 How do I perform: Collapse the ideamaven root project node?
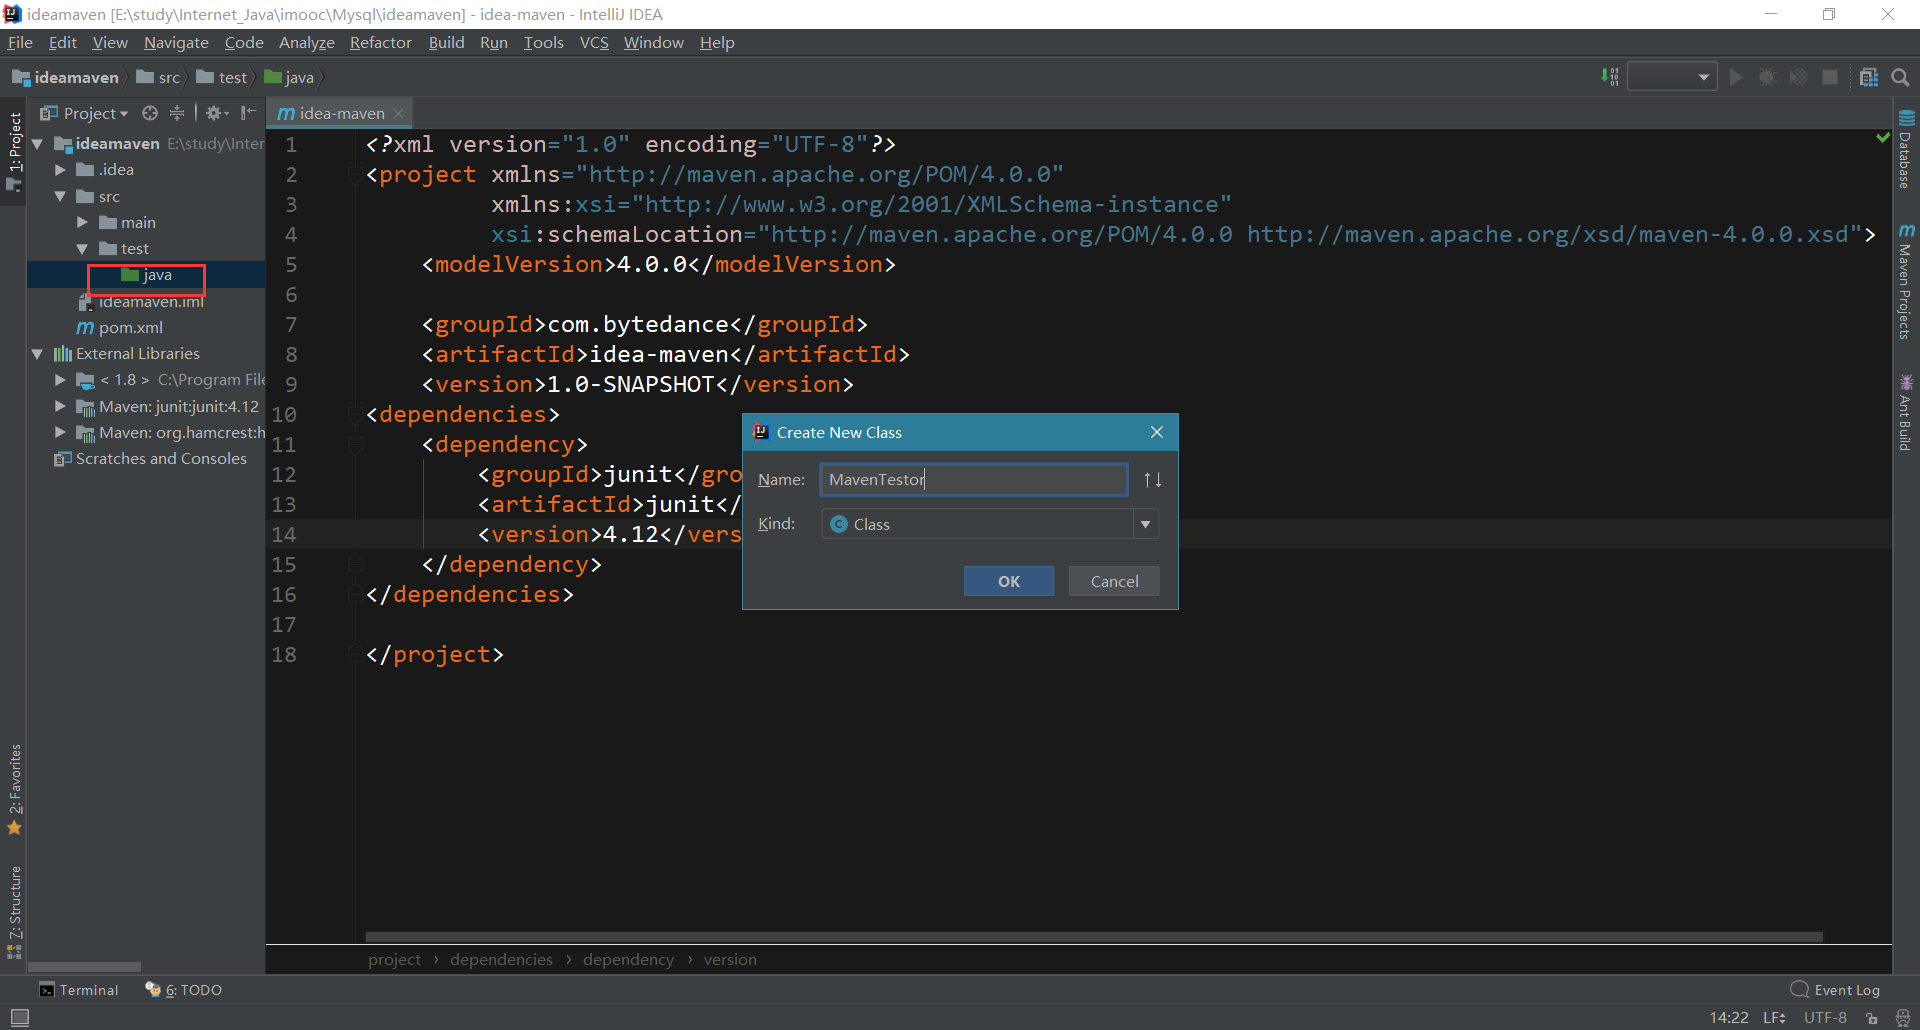coord(37,144)
